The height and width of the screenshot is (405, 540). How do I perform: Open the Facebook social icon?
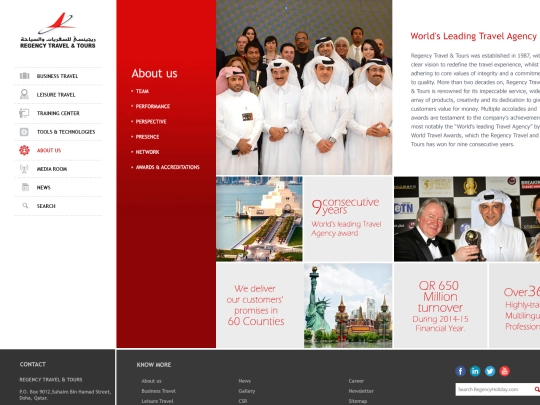[460, 371]
